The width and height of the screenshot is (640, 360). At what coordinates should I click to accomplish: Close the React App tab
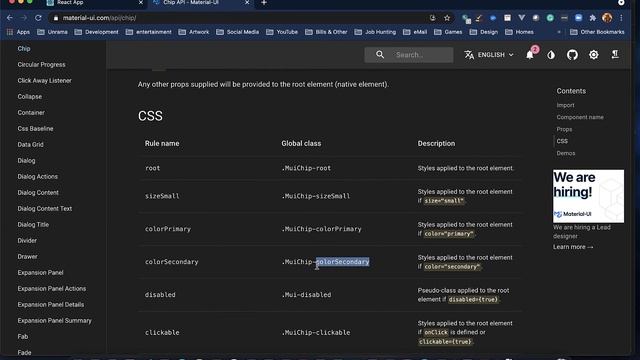coord(141,3)
